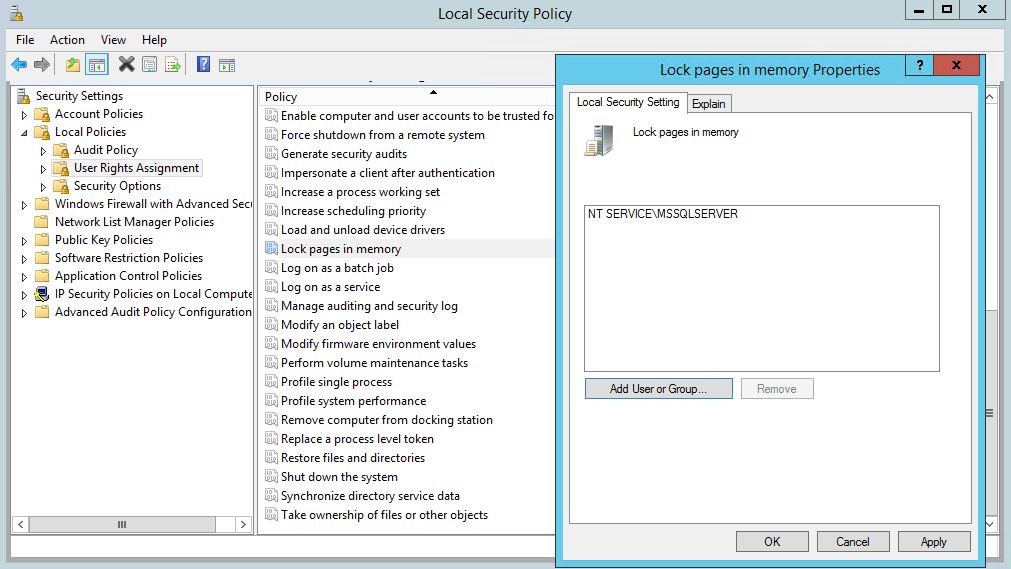Click the Security Options folder icon

[61, 186]
